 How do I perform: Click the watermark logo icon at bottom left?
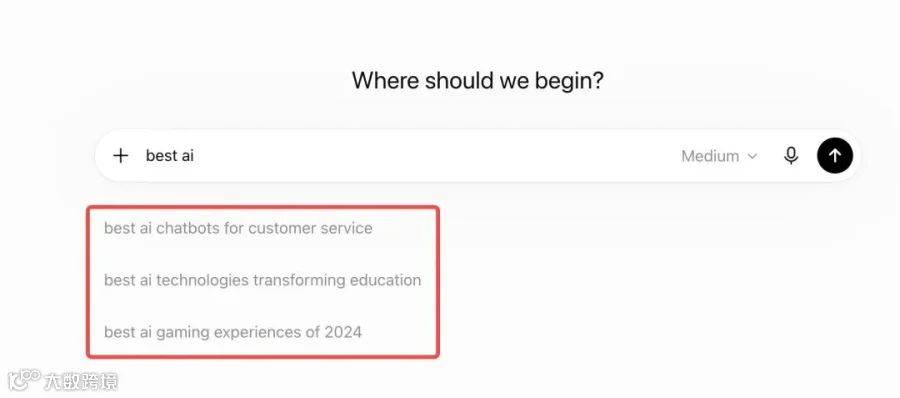click(24, 380)
